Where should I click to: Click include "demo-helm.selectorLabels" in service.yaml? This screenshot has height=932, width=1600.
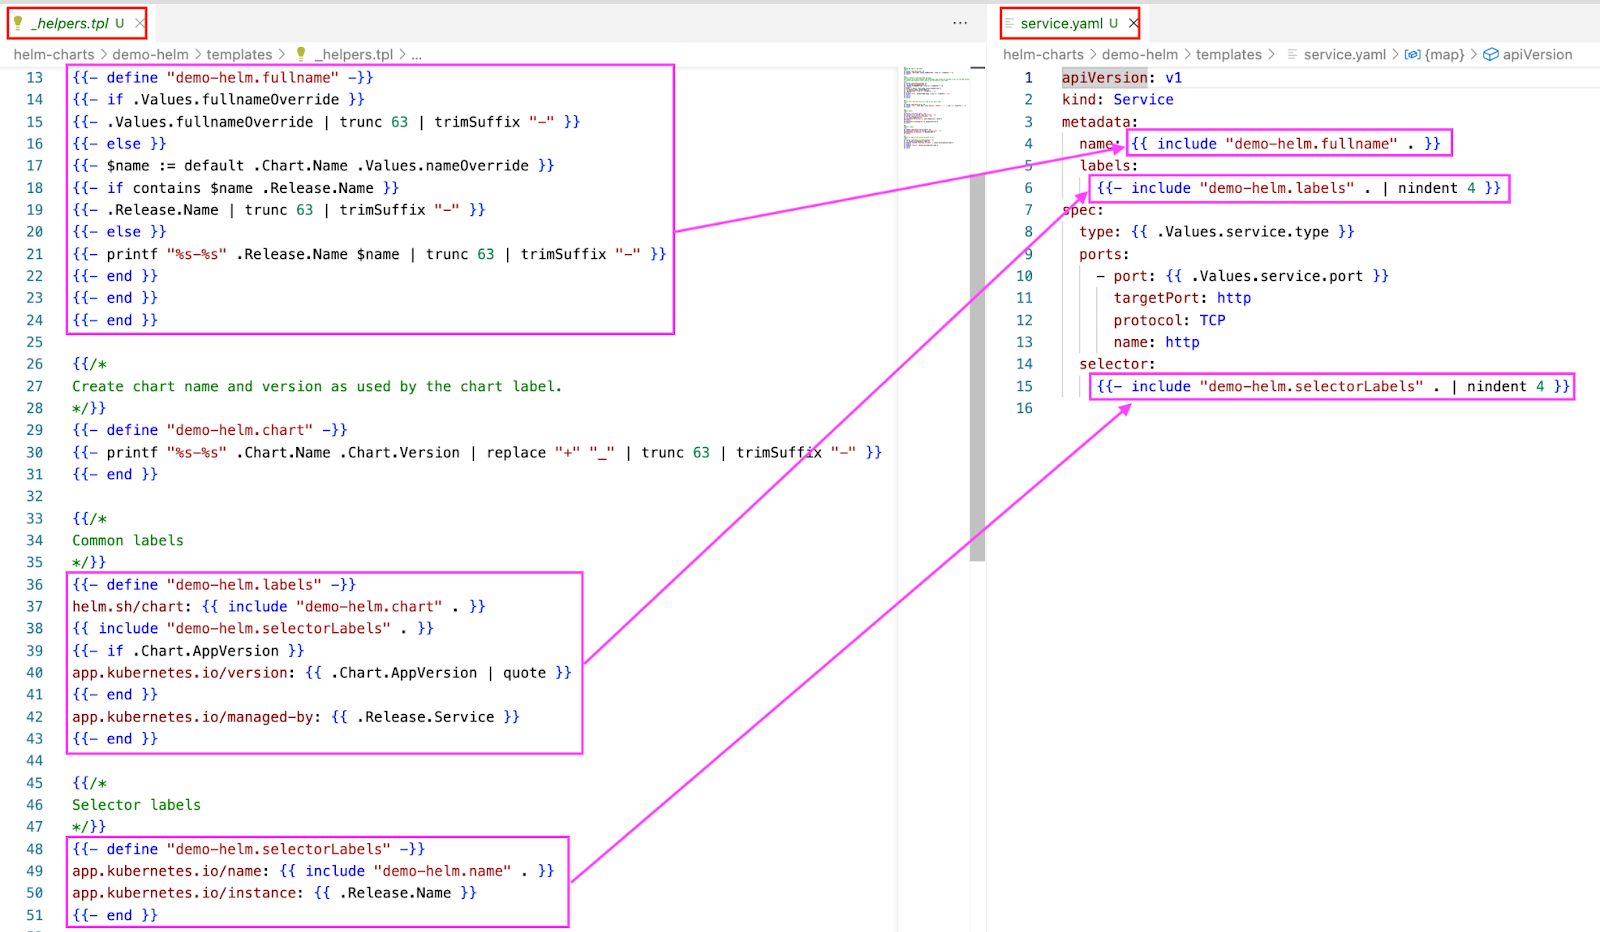pyautogui.click(x=1334, y=386)
